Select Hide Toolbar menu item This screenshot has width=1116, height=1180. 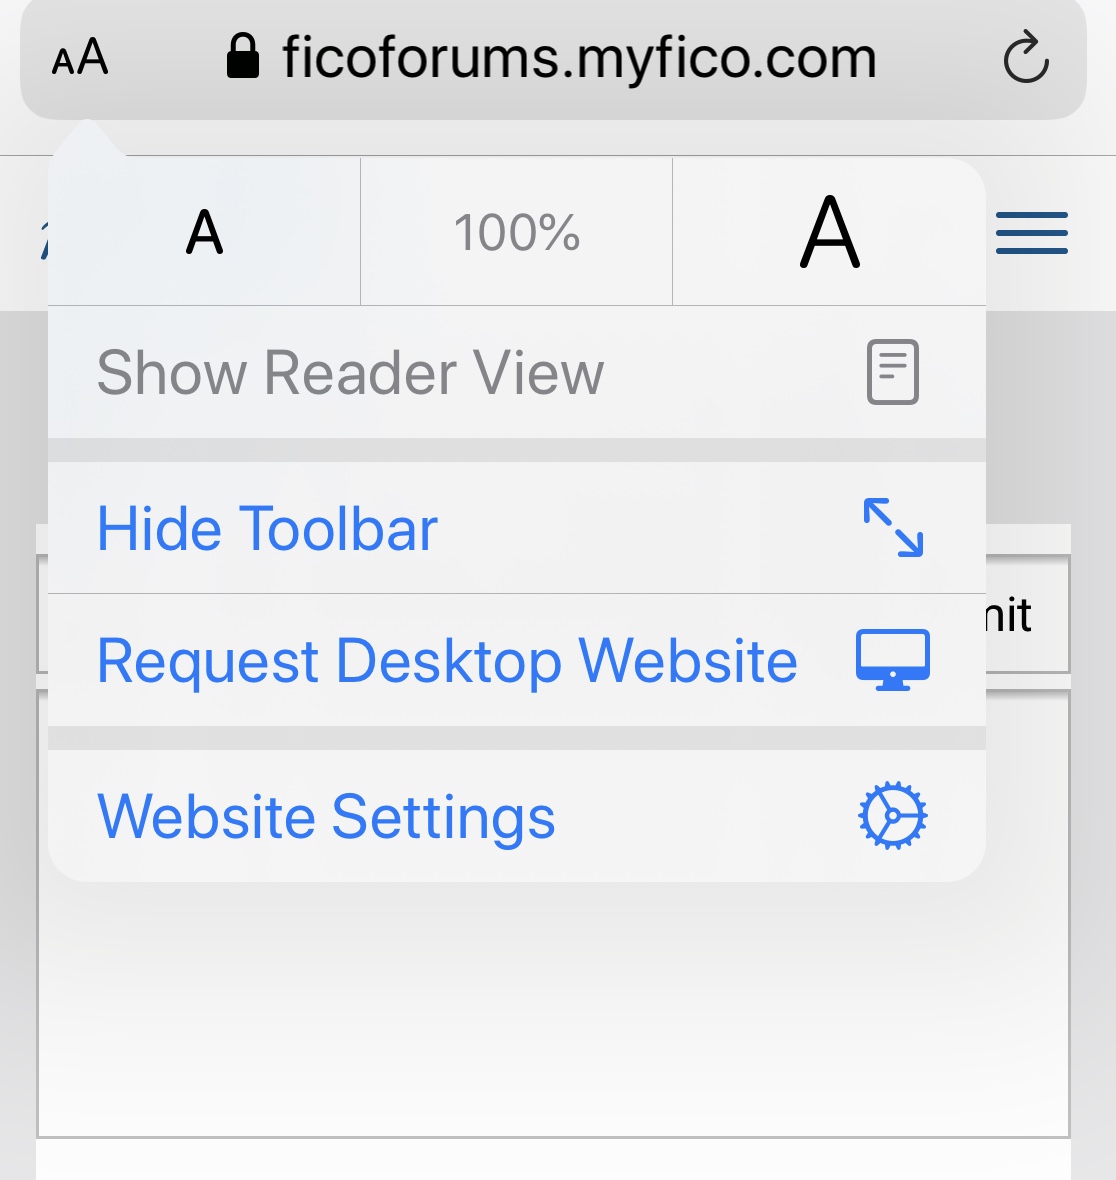(x=517, y=528)
